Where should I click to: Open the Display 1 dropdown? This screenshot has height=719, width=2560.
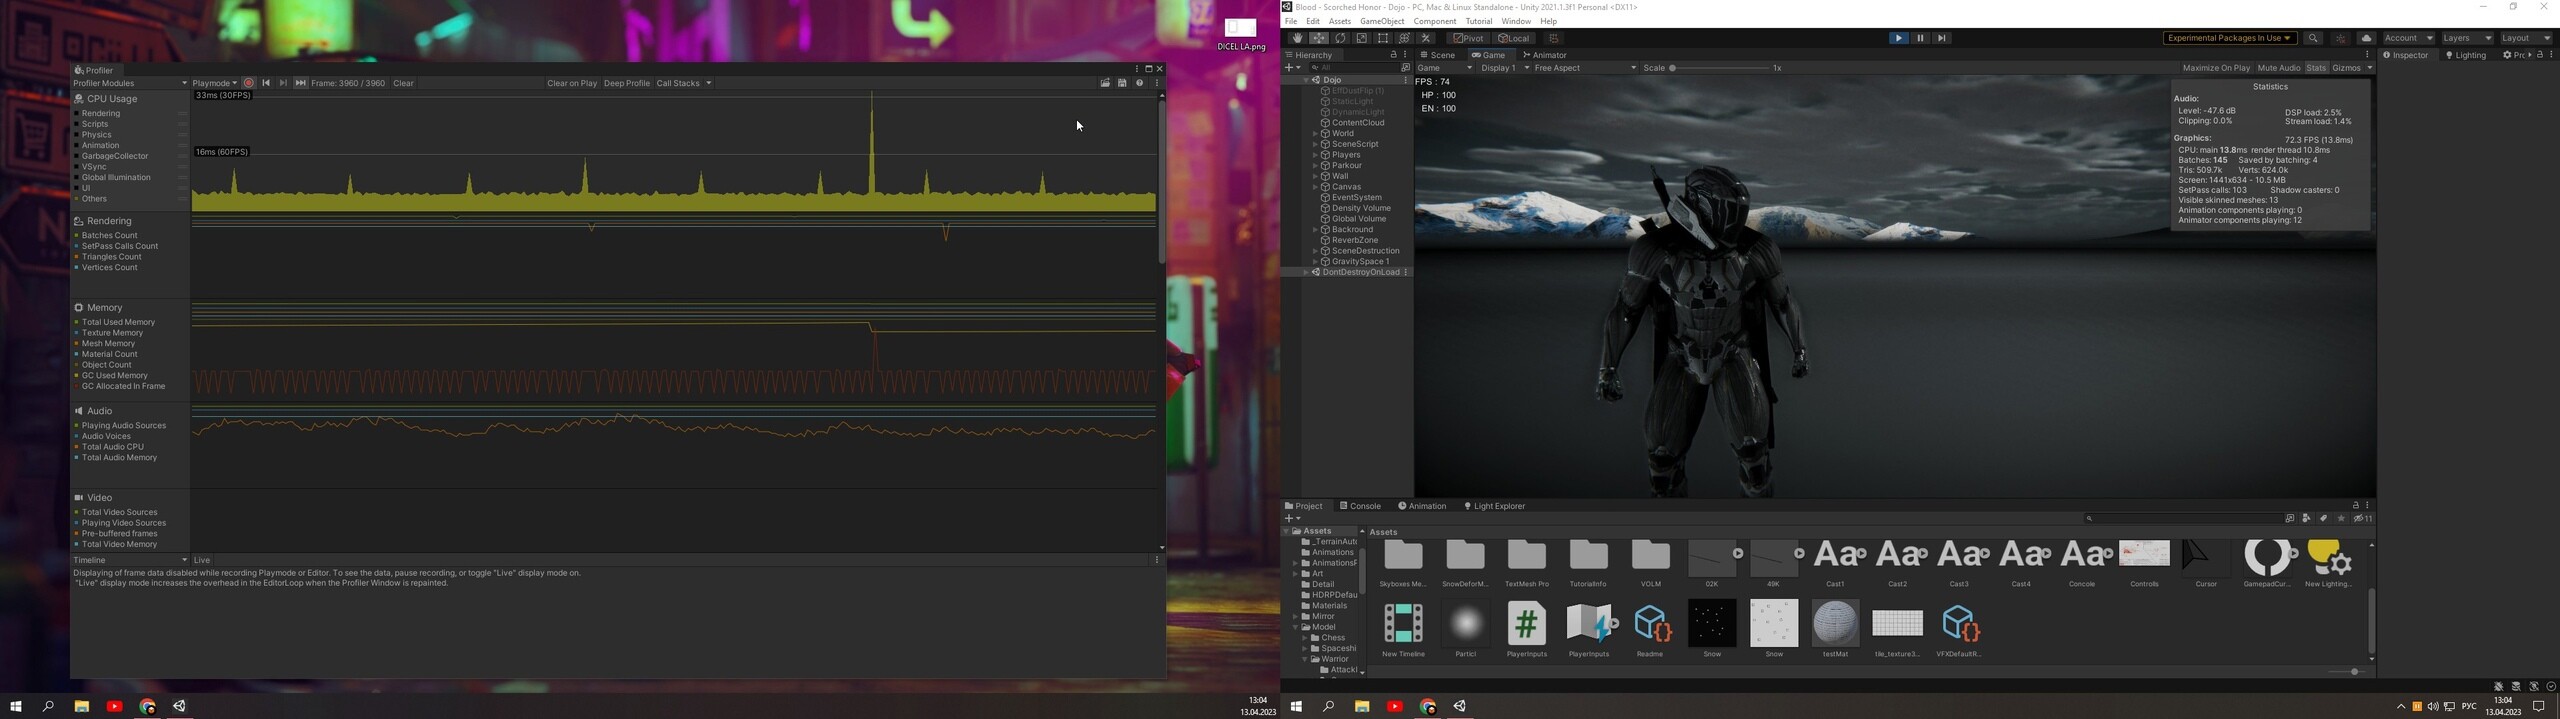[x=1504, y=68]
